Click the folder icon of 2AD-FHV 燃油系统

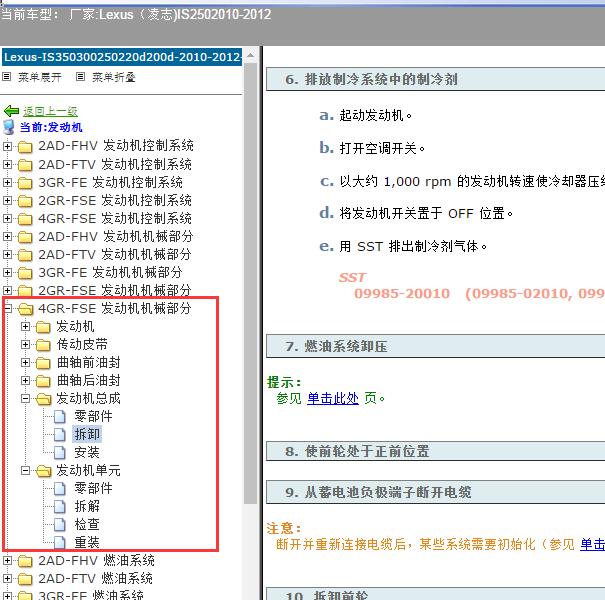click(25, 561)
